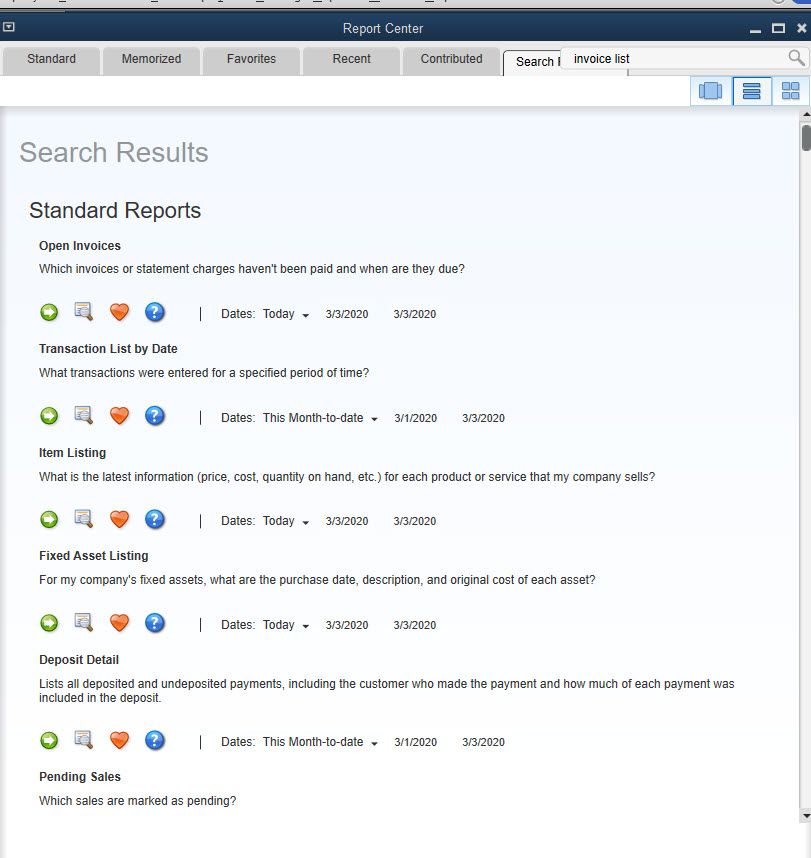Open the Open Invoices report title

80,246
